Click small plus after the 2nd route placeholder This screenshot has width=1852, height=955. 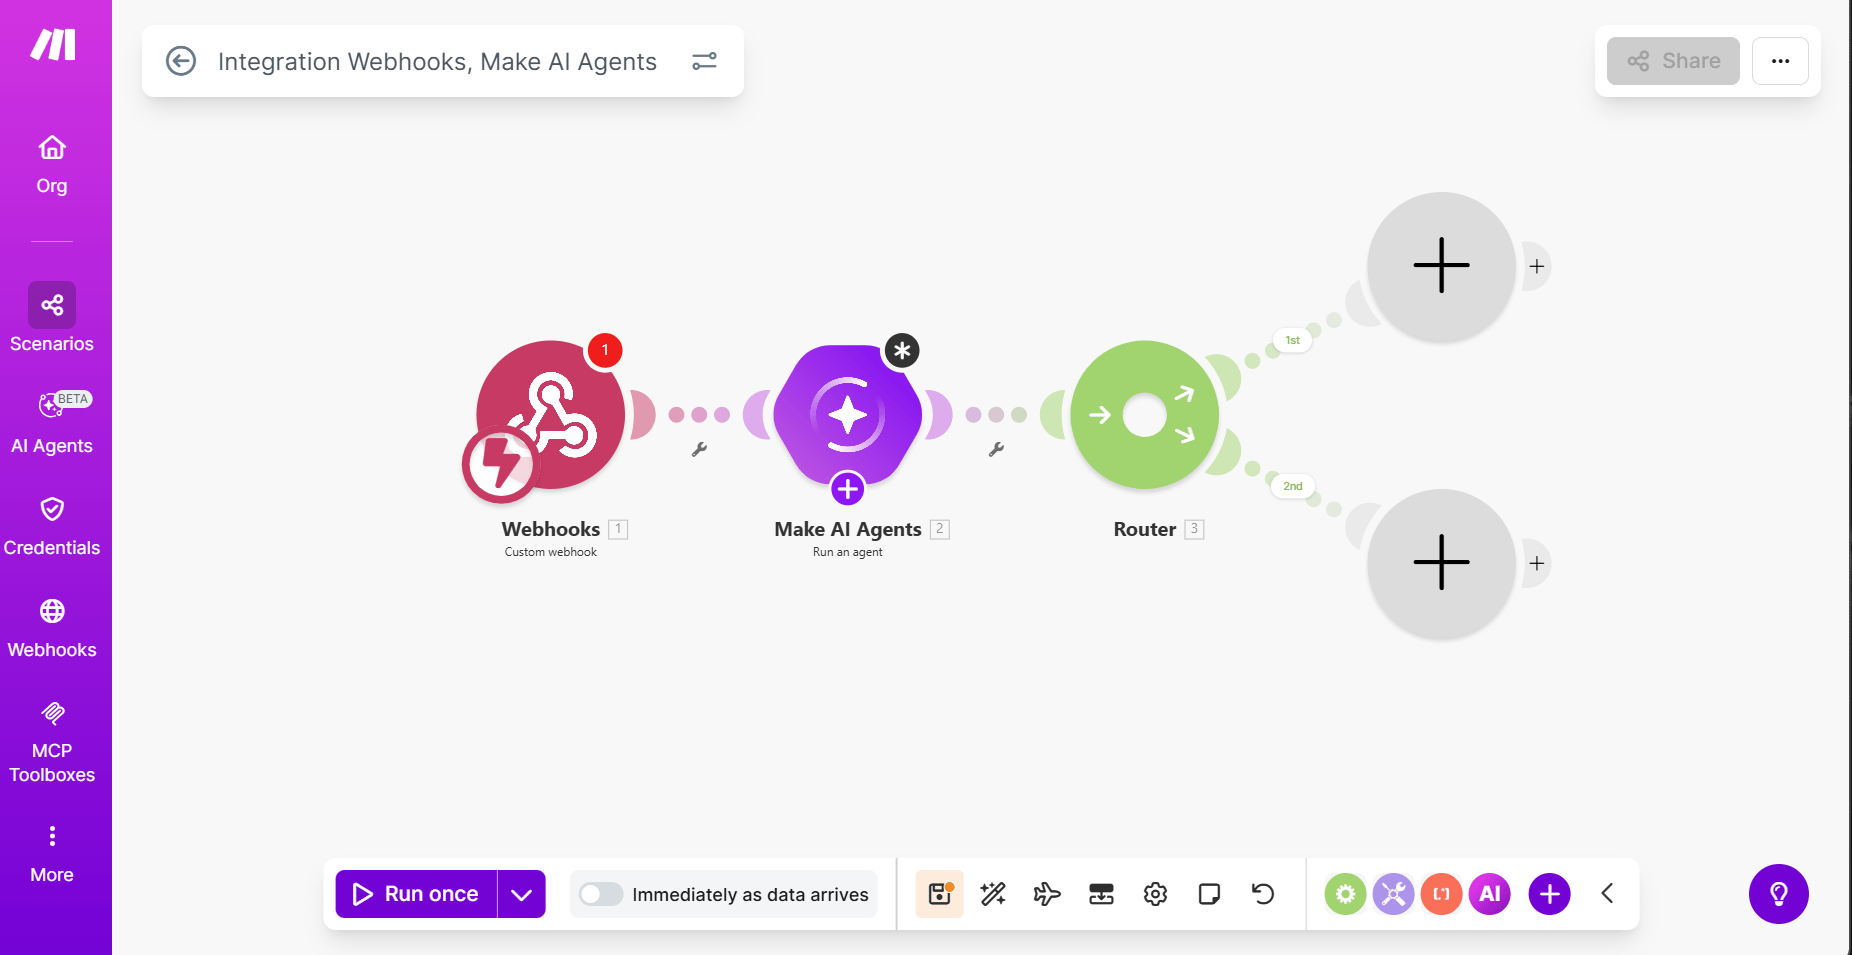[x=1537, y=563]
